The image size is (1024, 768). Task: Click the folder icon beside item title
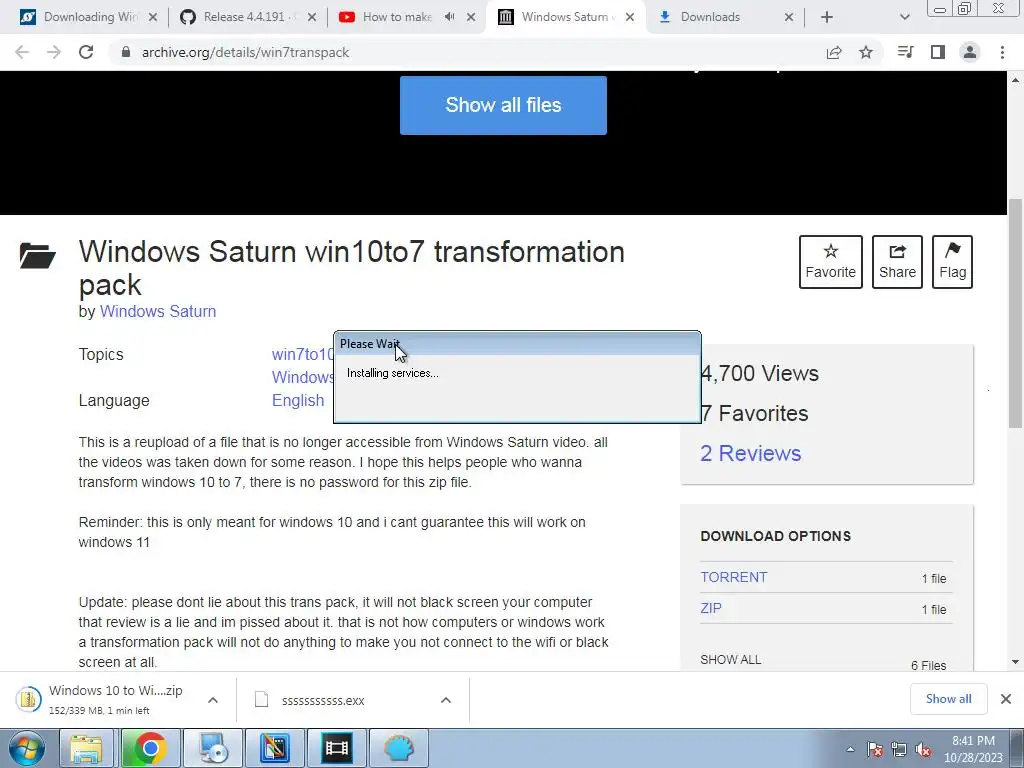click(x=37, y=255)
